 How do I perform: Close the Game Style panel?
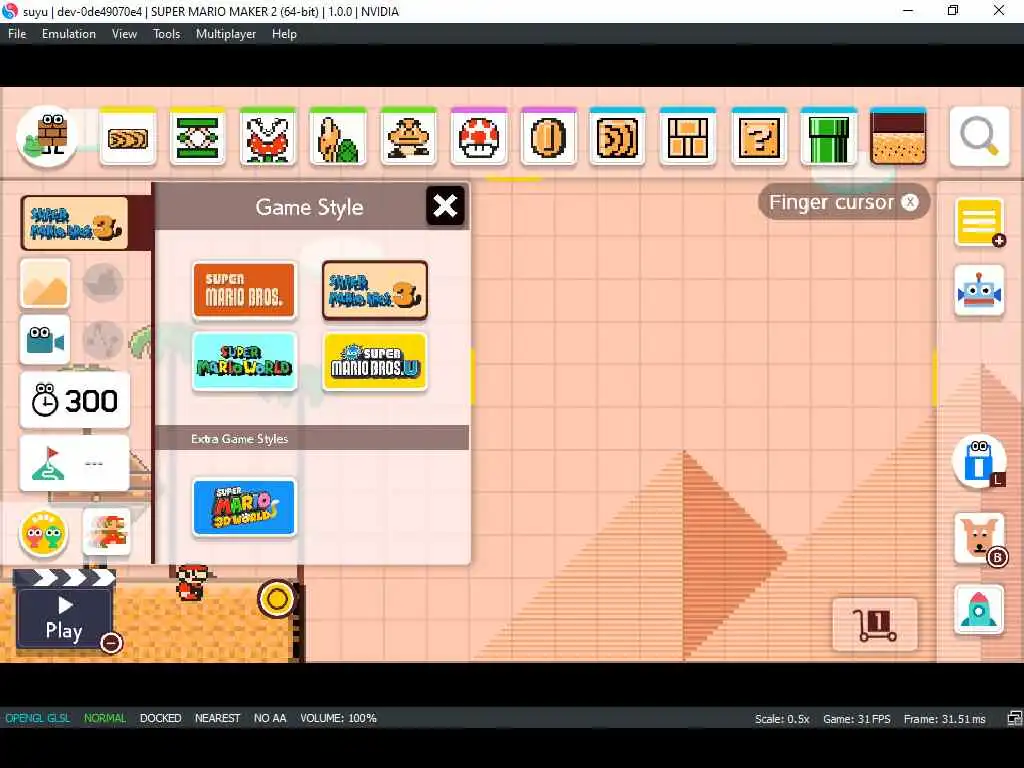(x=445, y=206)
